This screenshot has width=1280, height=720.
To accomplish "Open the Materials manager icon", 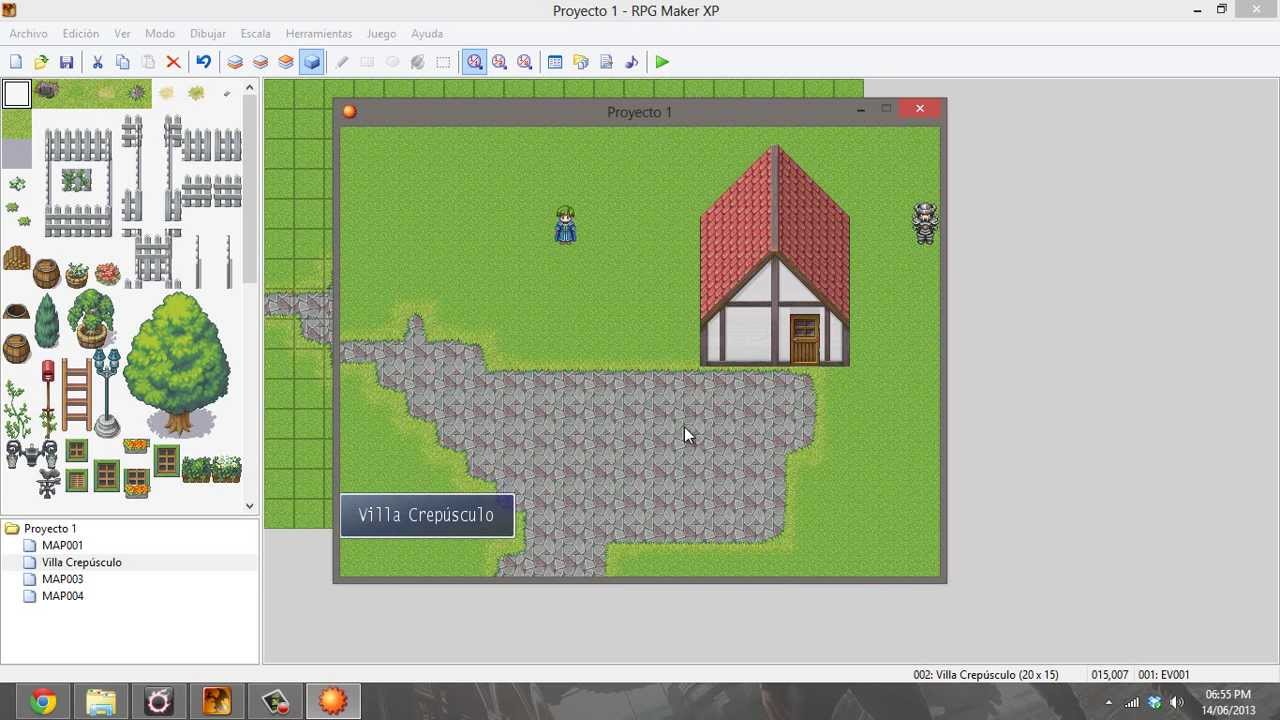I will (x=580, y=62).
